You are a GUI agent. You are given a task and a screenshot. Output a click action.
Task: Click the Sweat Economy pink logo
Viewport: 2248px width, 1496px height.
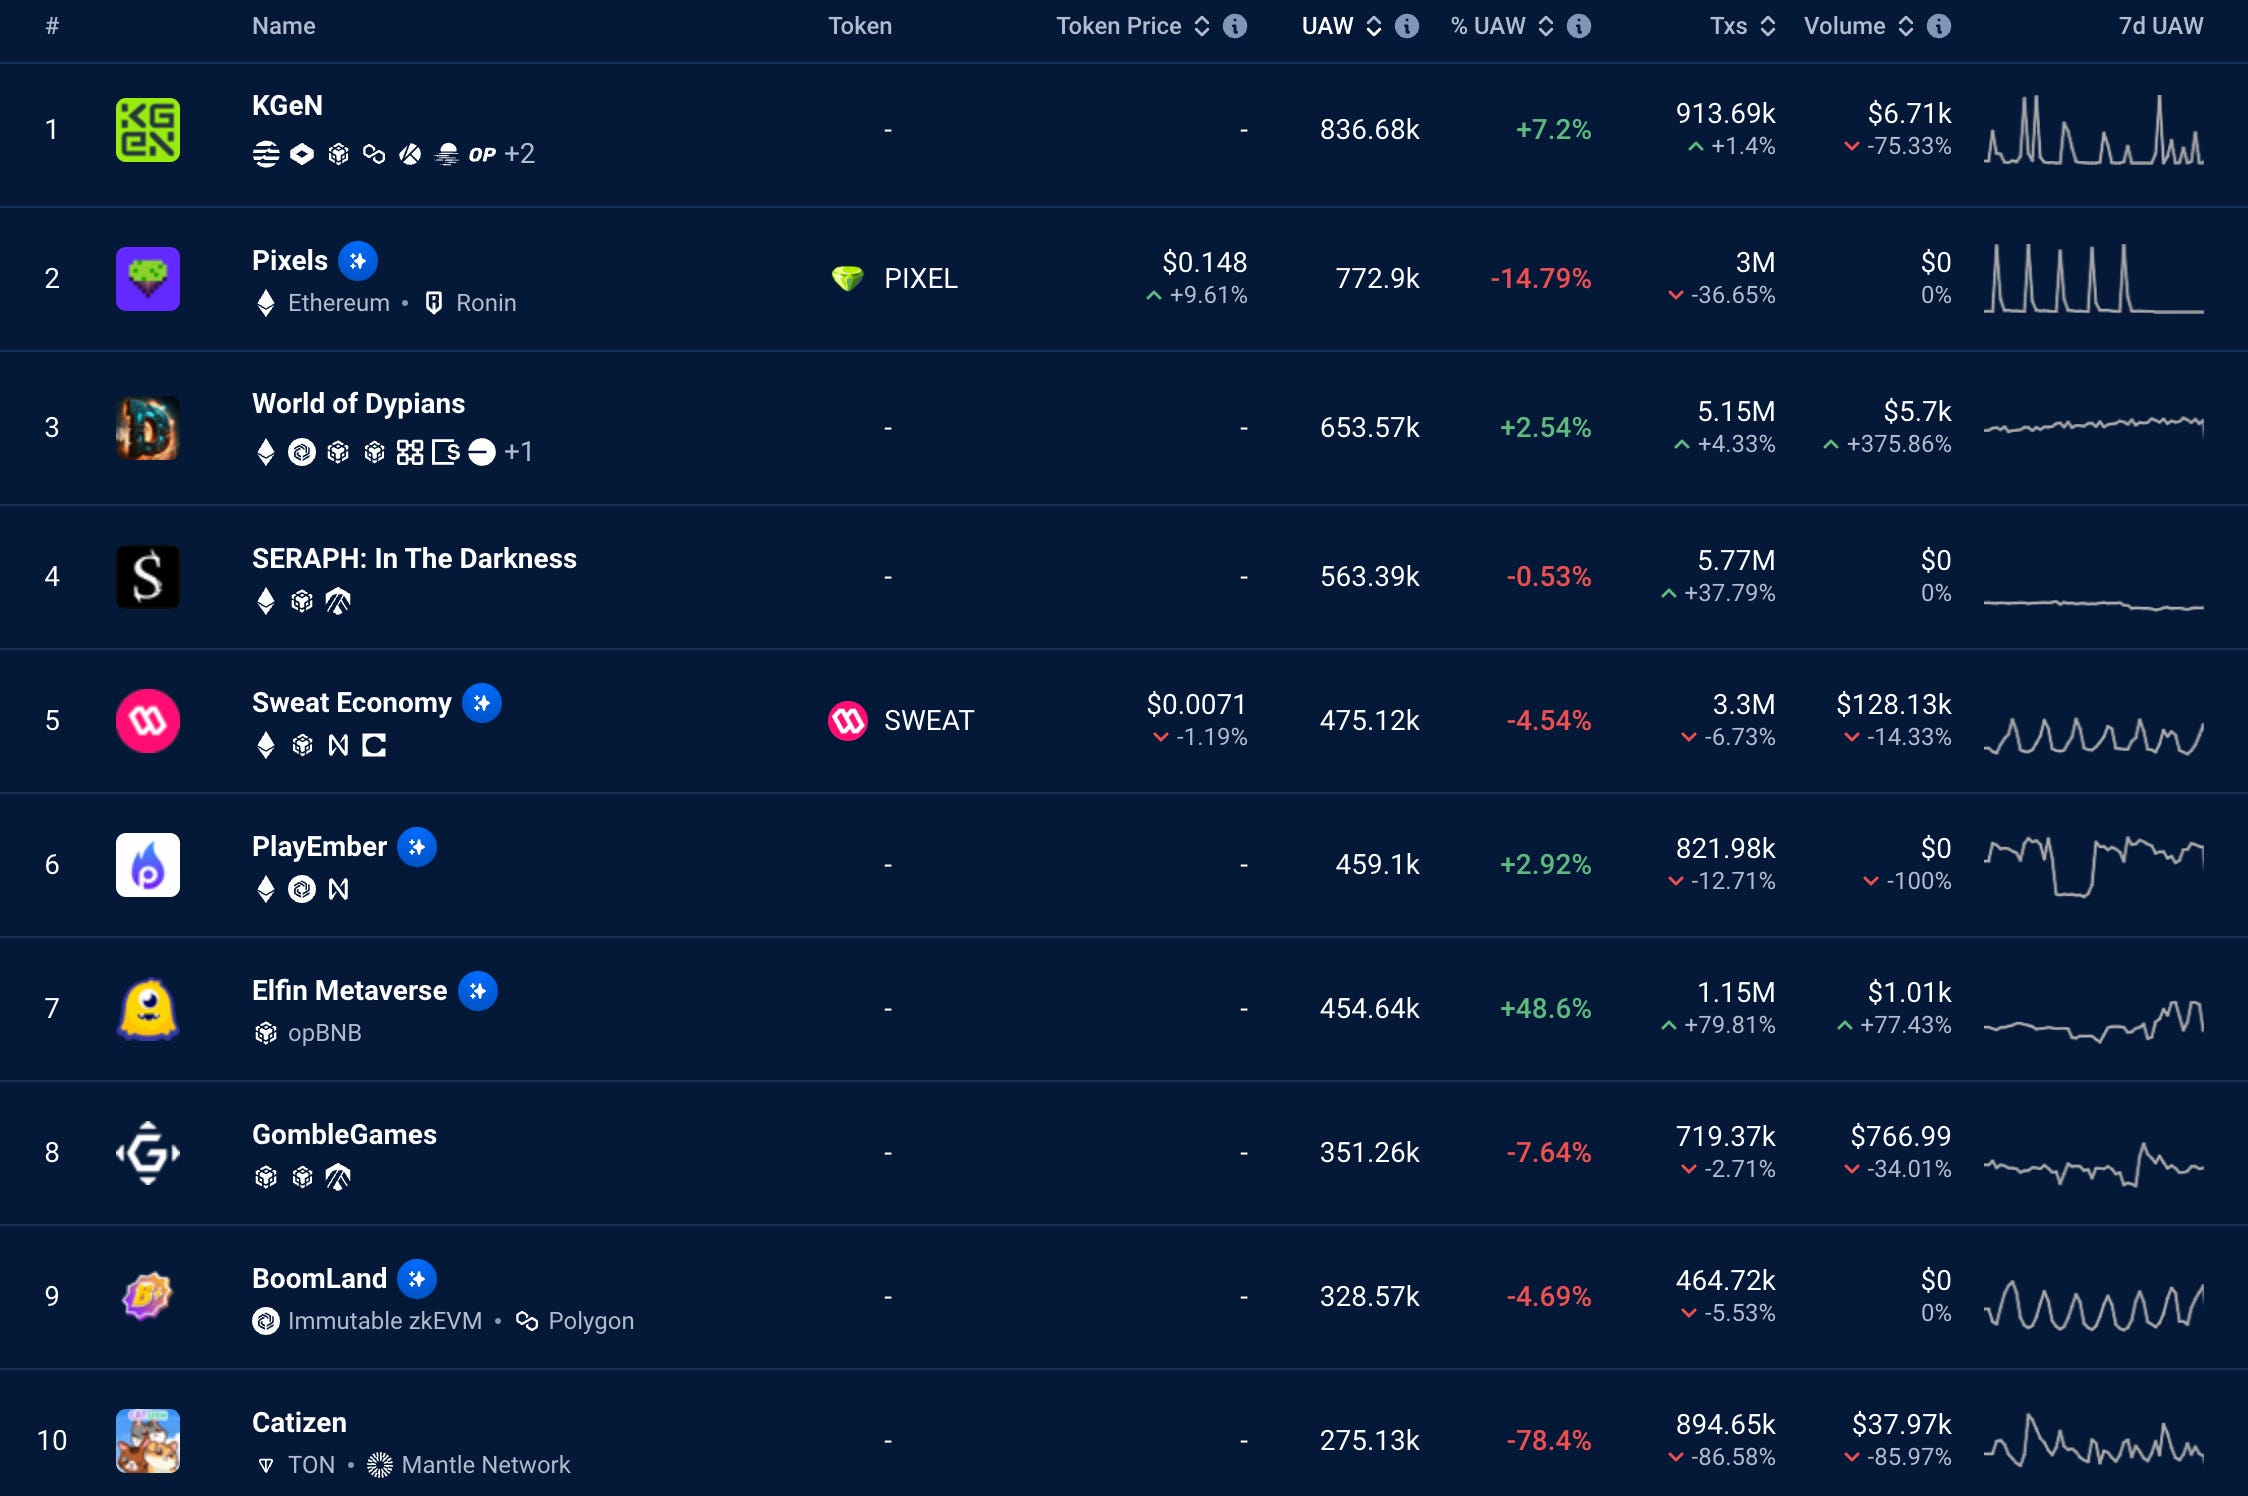tap(148, 720)
